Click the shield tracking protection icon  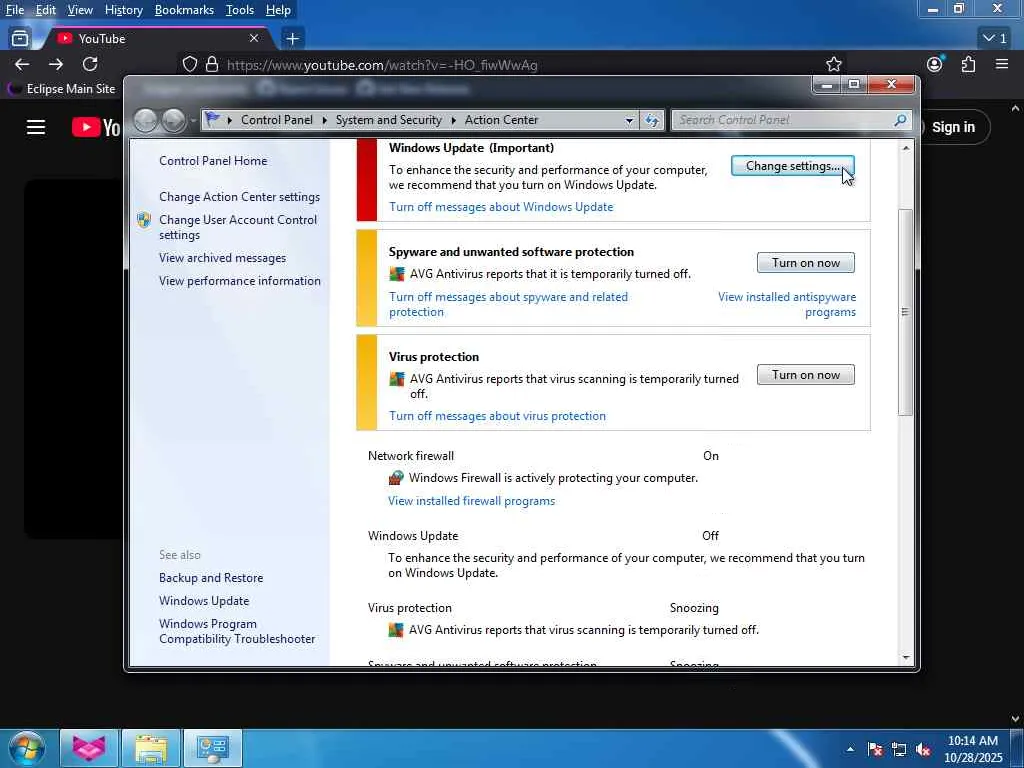pos(189,64)
